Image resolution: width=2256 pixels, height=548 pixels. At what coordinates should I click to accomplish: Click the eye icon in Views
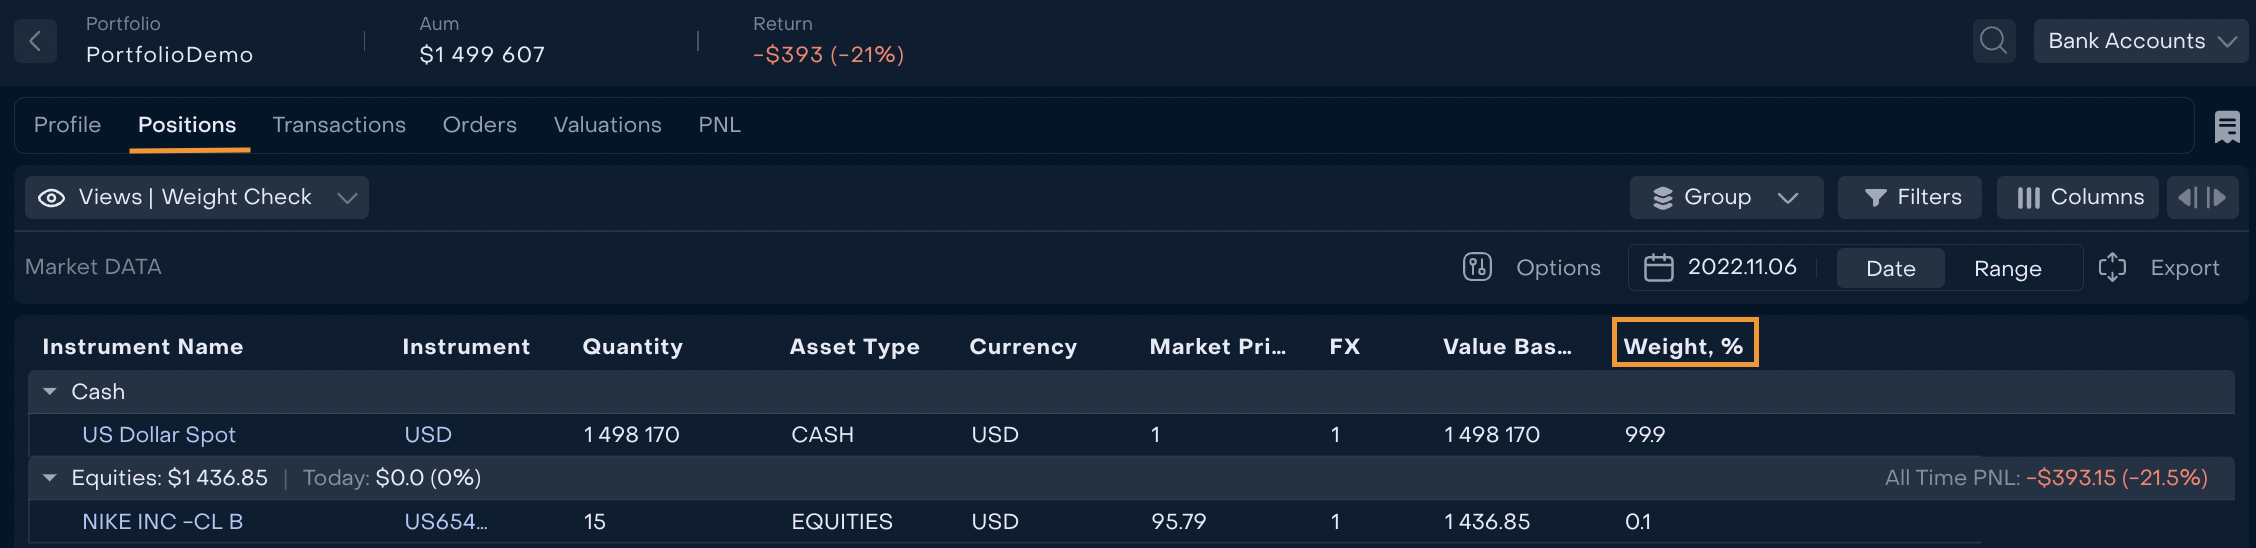pyautogui.click(x=51, y=198)
